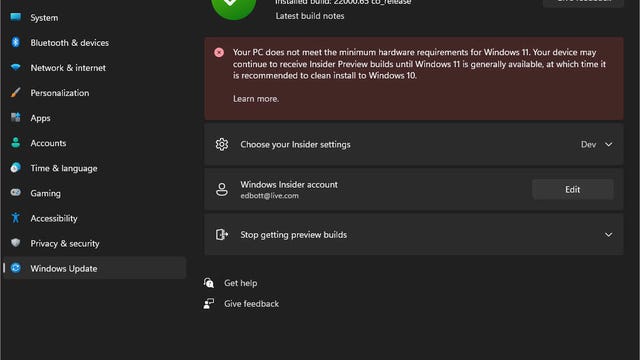Click the Give feedback link

[251, 304]
